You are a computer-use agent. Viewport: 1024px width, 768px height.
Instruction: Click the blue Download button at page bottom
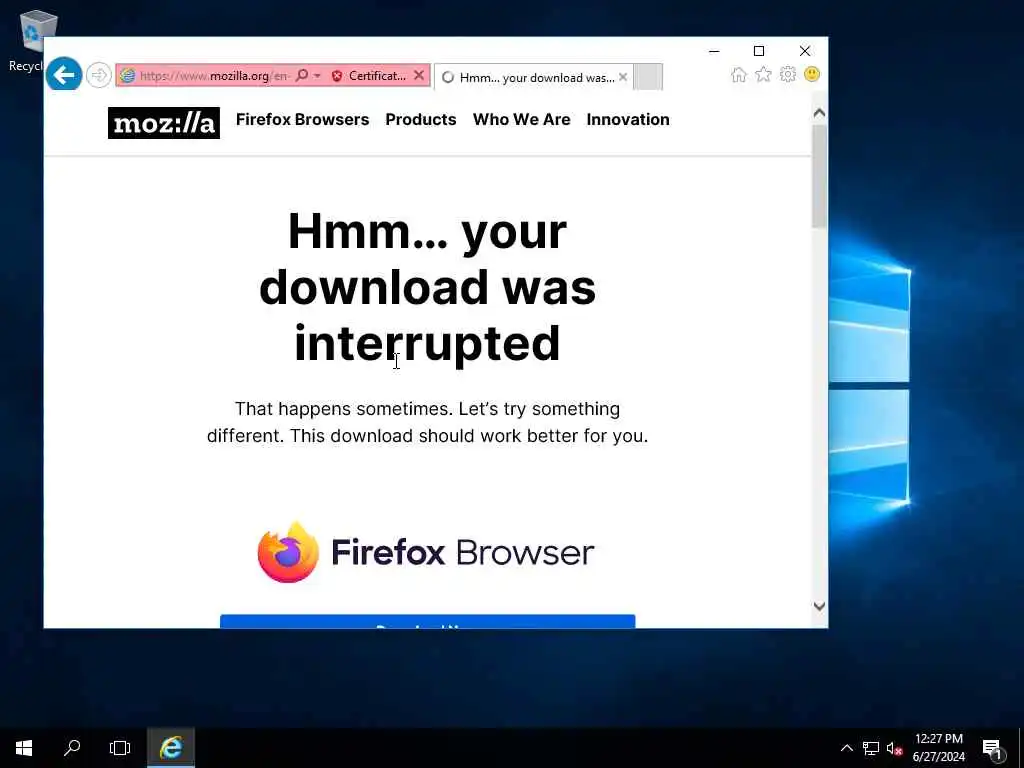coord(428,621)
